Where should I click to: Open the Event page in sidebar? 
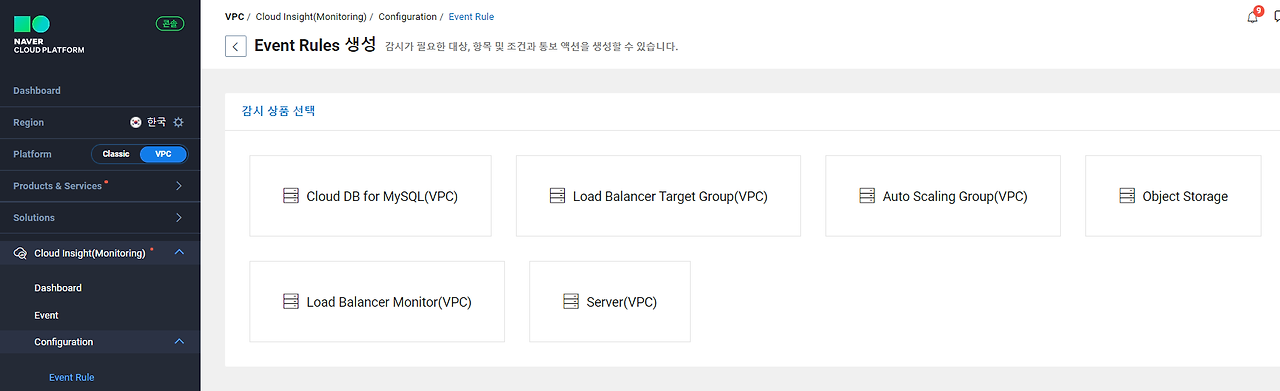click(46, 315)
